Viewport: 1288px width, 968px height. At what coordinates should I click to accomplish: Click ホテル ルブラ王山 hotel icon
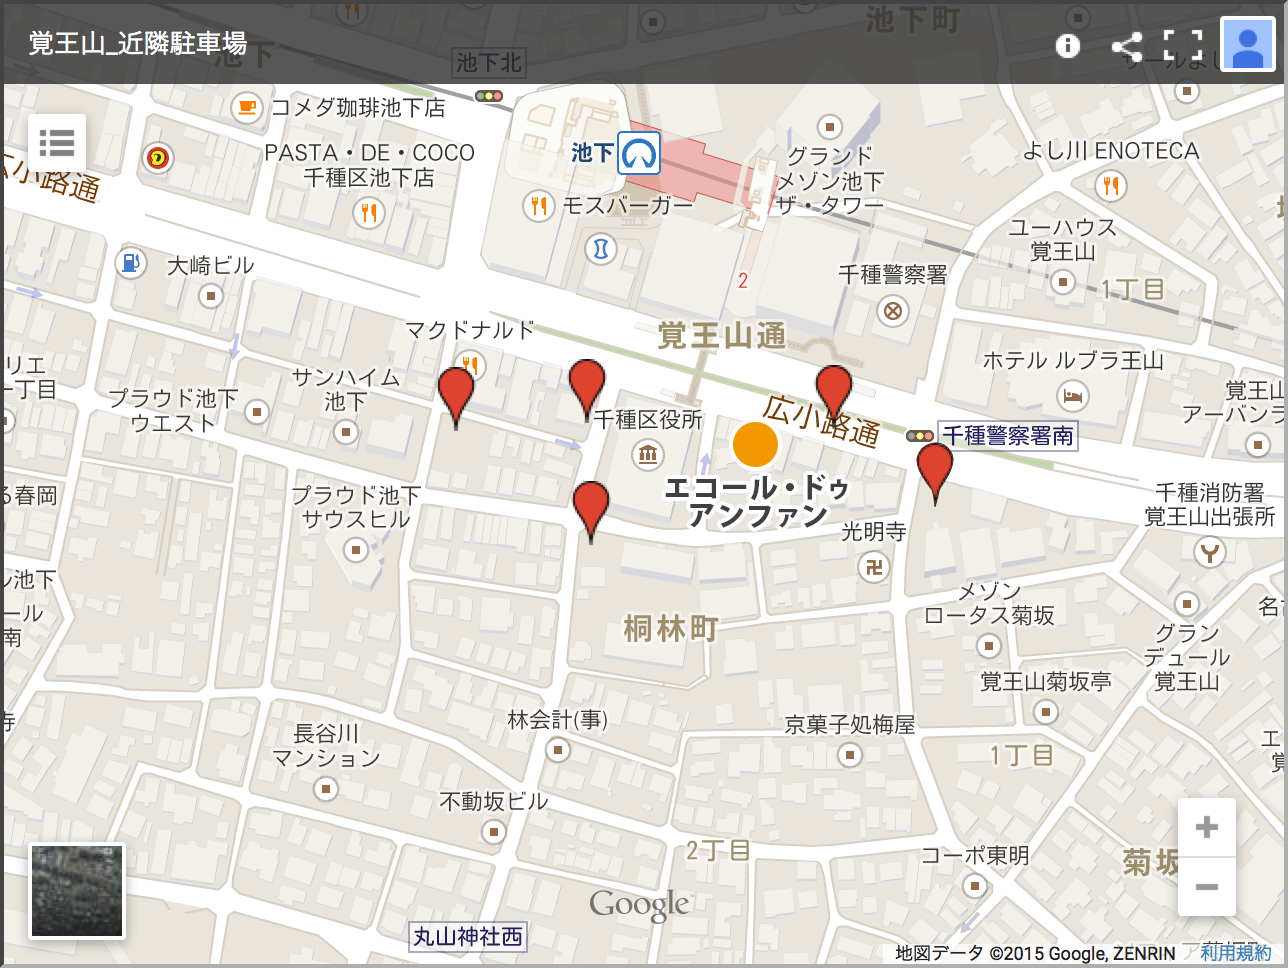[1073, 396]
